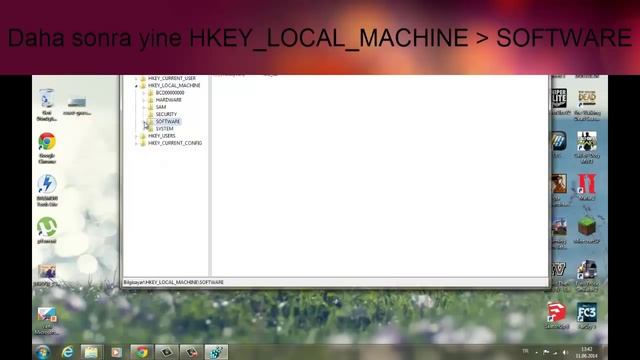Image resolution: width=640 pixels, height=360 pixels.
Task: Select the SAM registry key
Action: click(161, 107)
